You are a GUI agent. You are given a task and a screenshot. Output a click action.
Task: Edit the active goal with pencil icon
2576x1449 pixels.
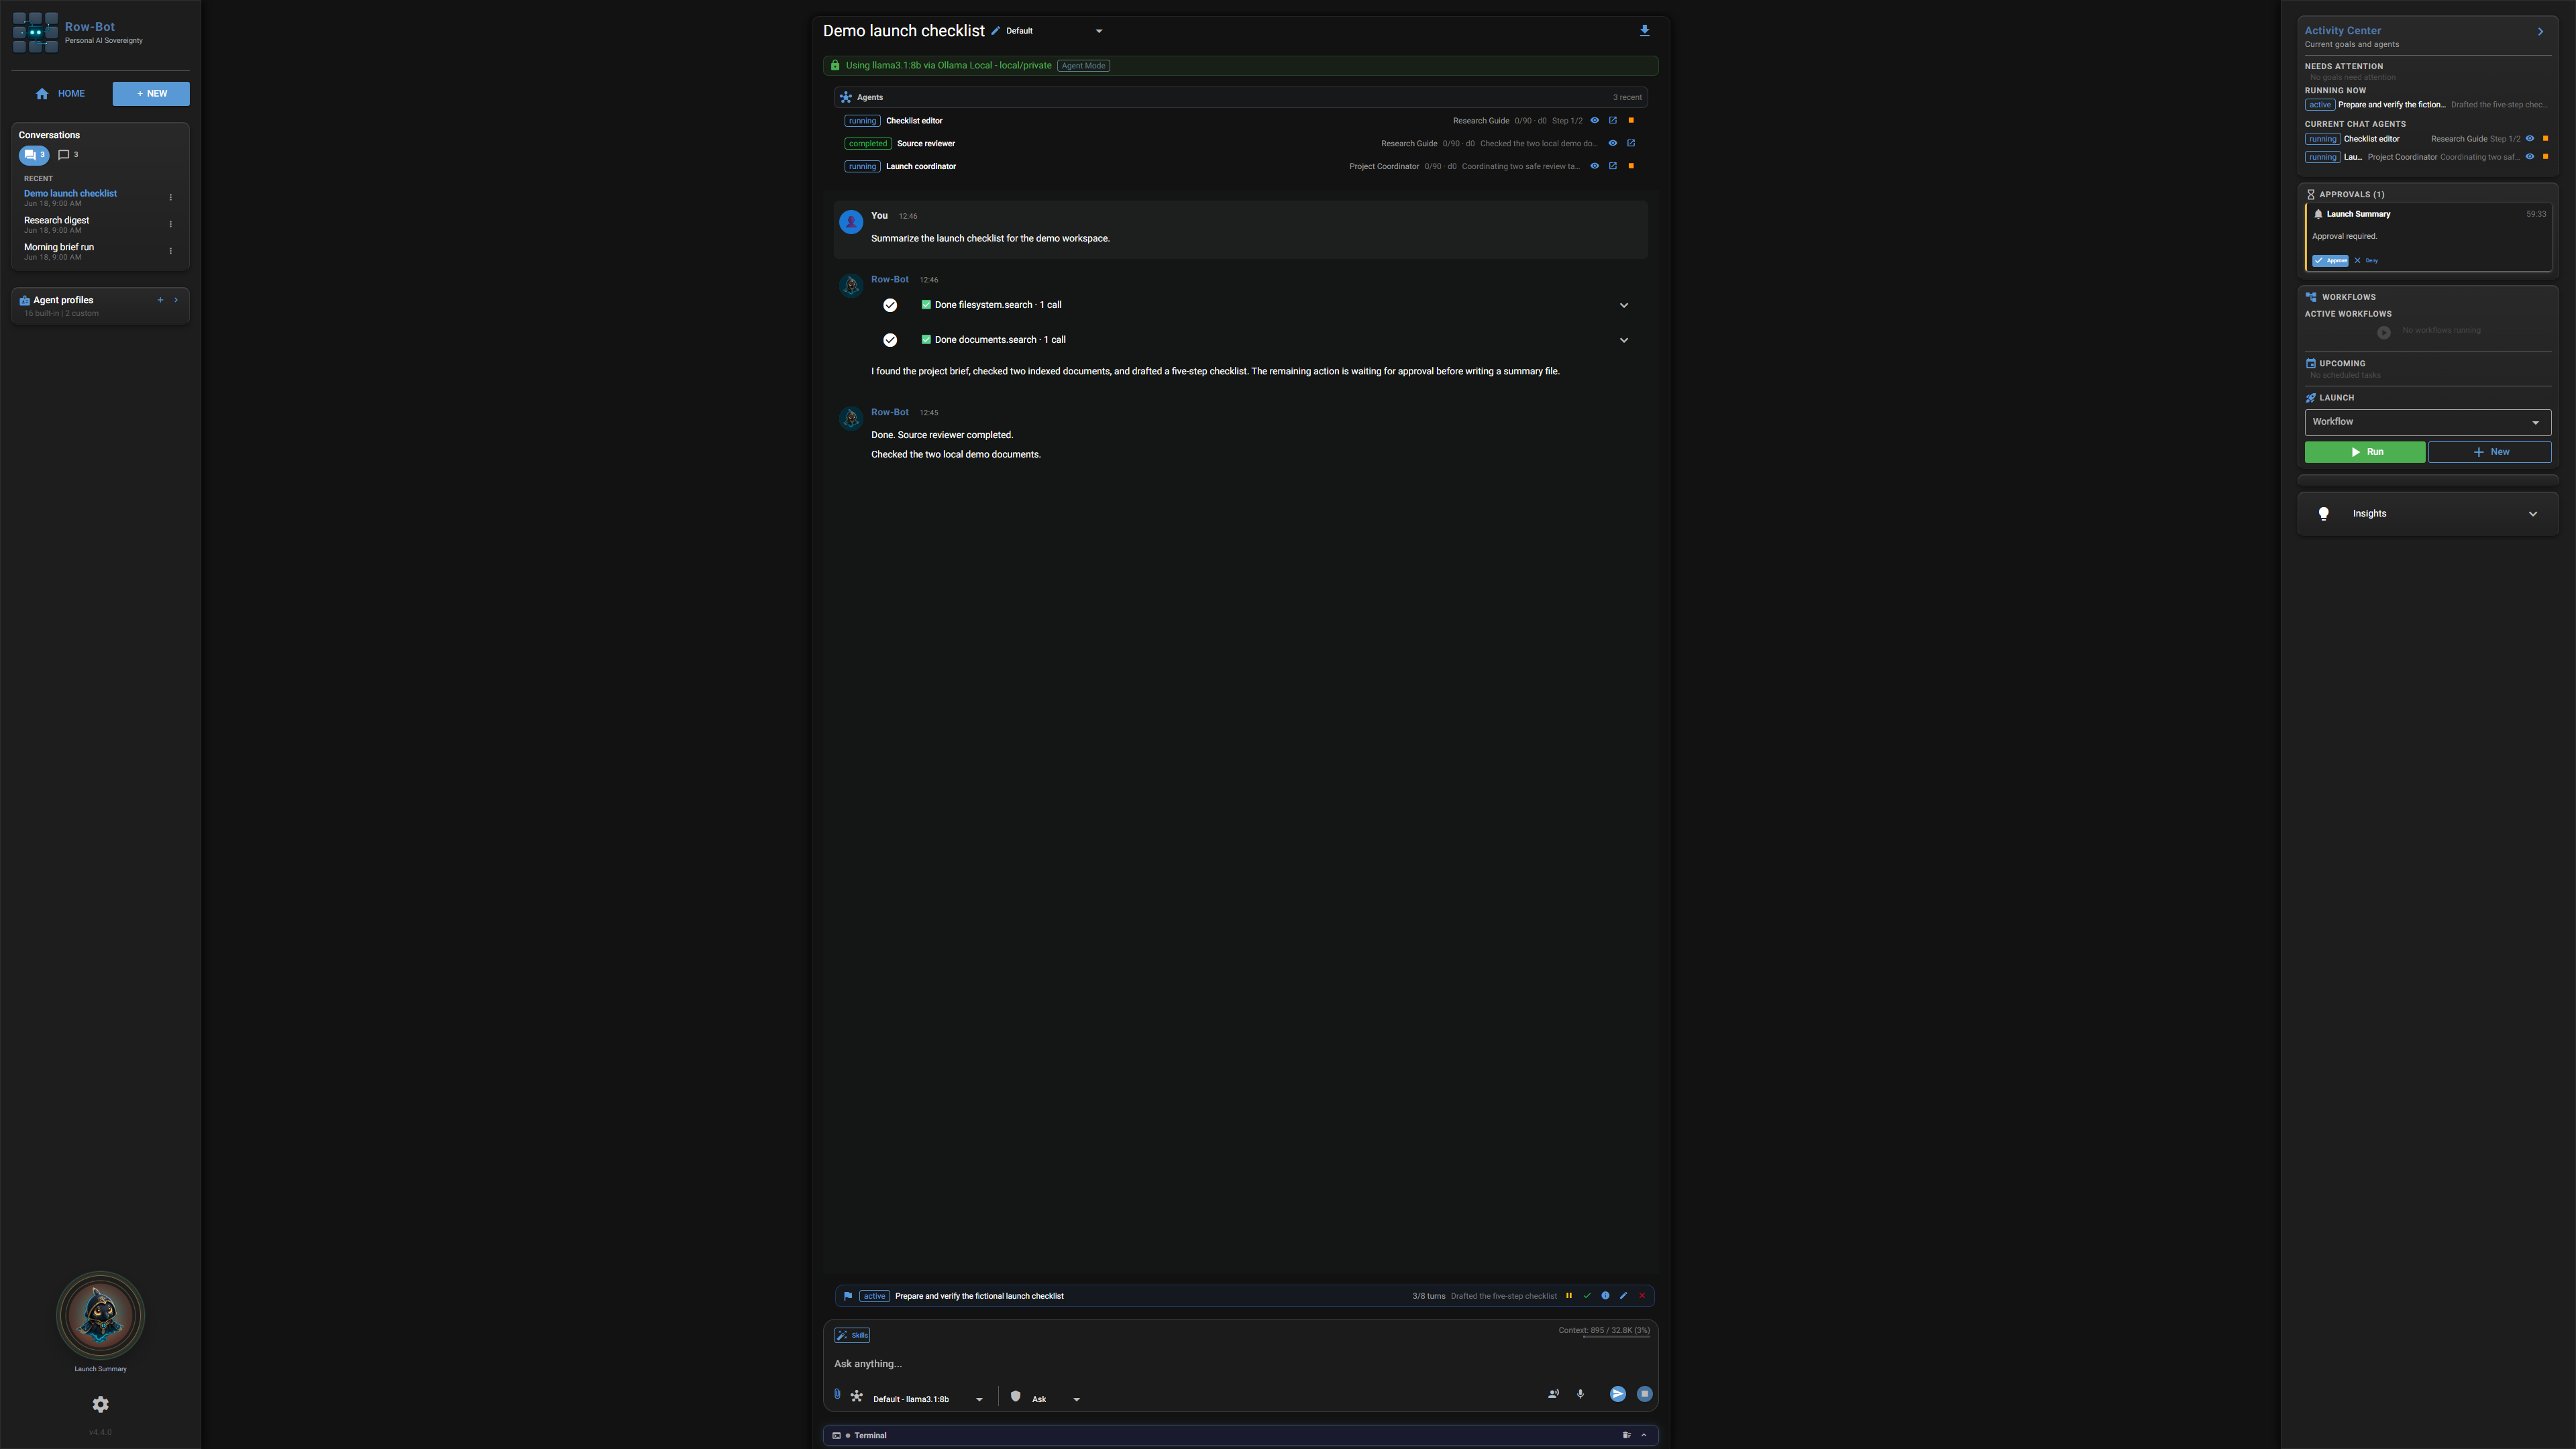pyautogui.click(x=1623, y=1296)
